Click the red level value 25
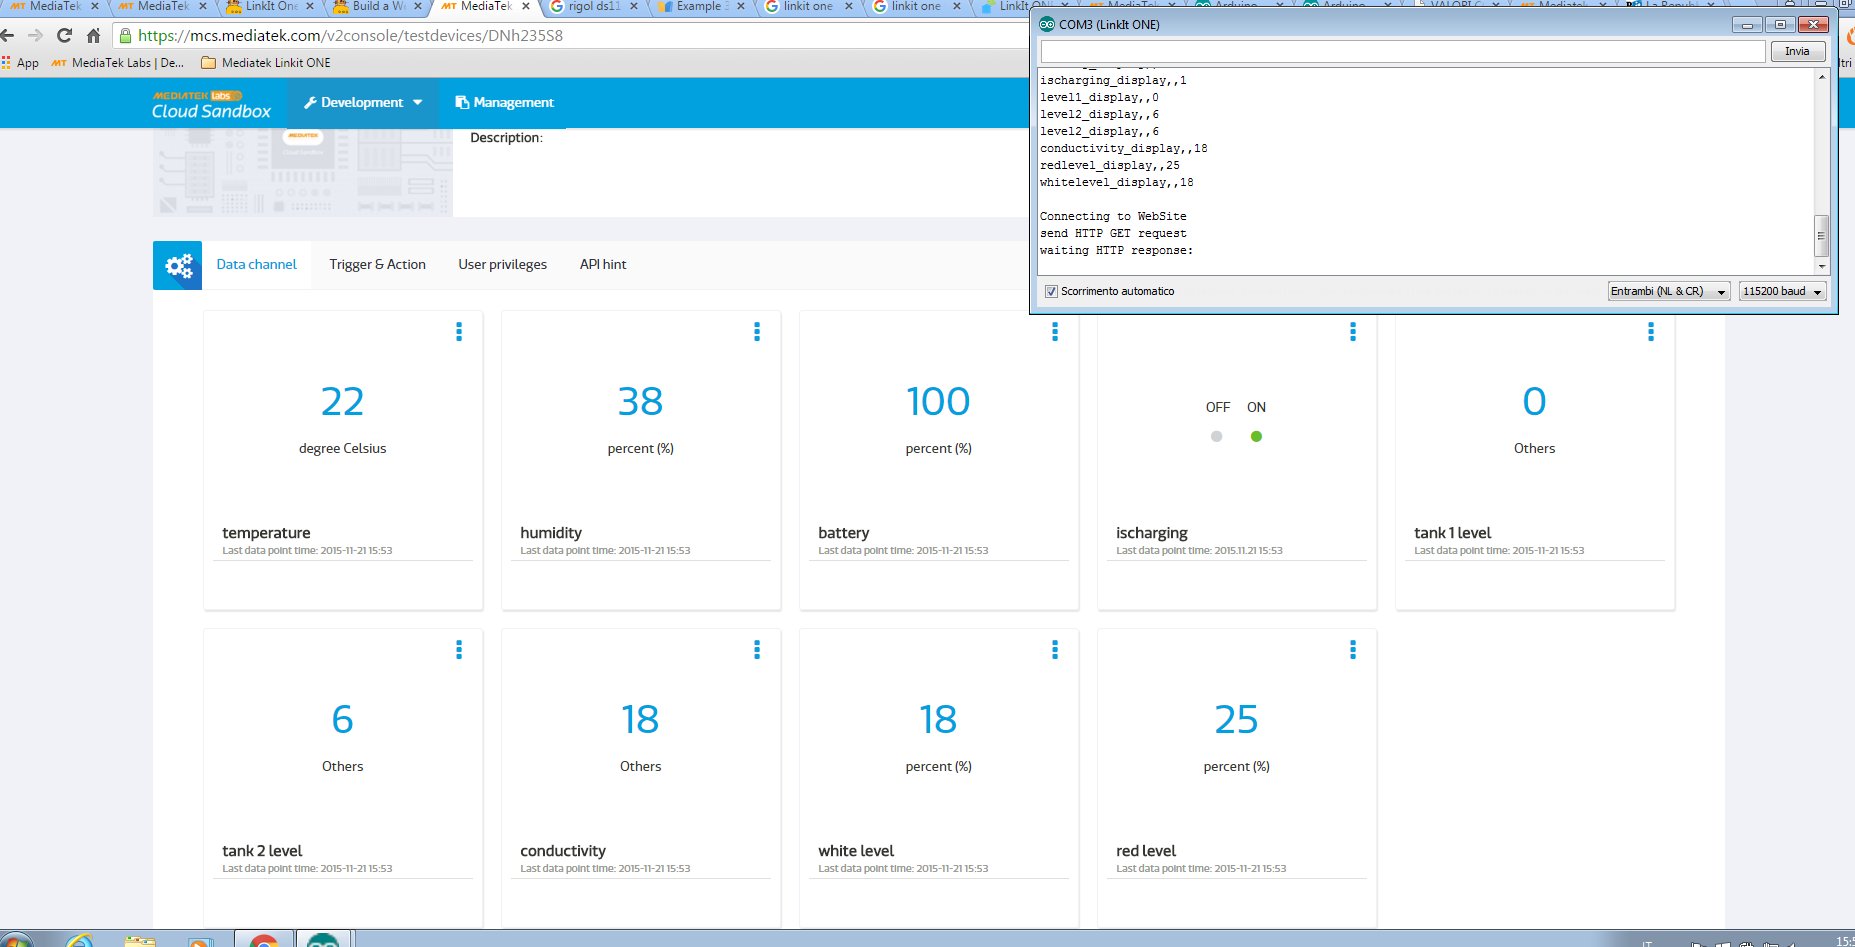This screenshot has height=947, width=1855. point(1236,720)
